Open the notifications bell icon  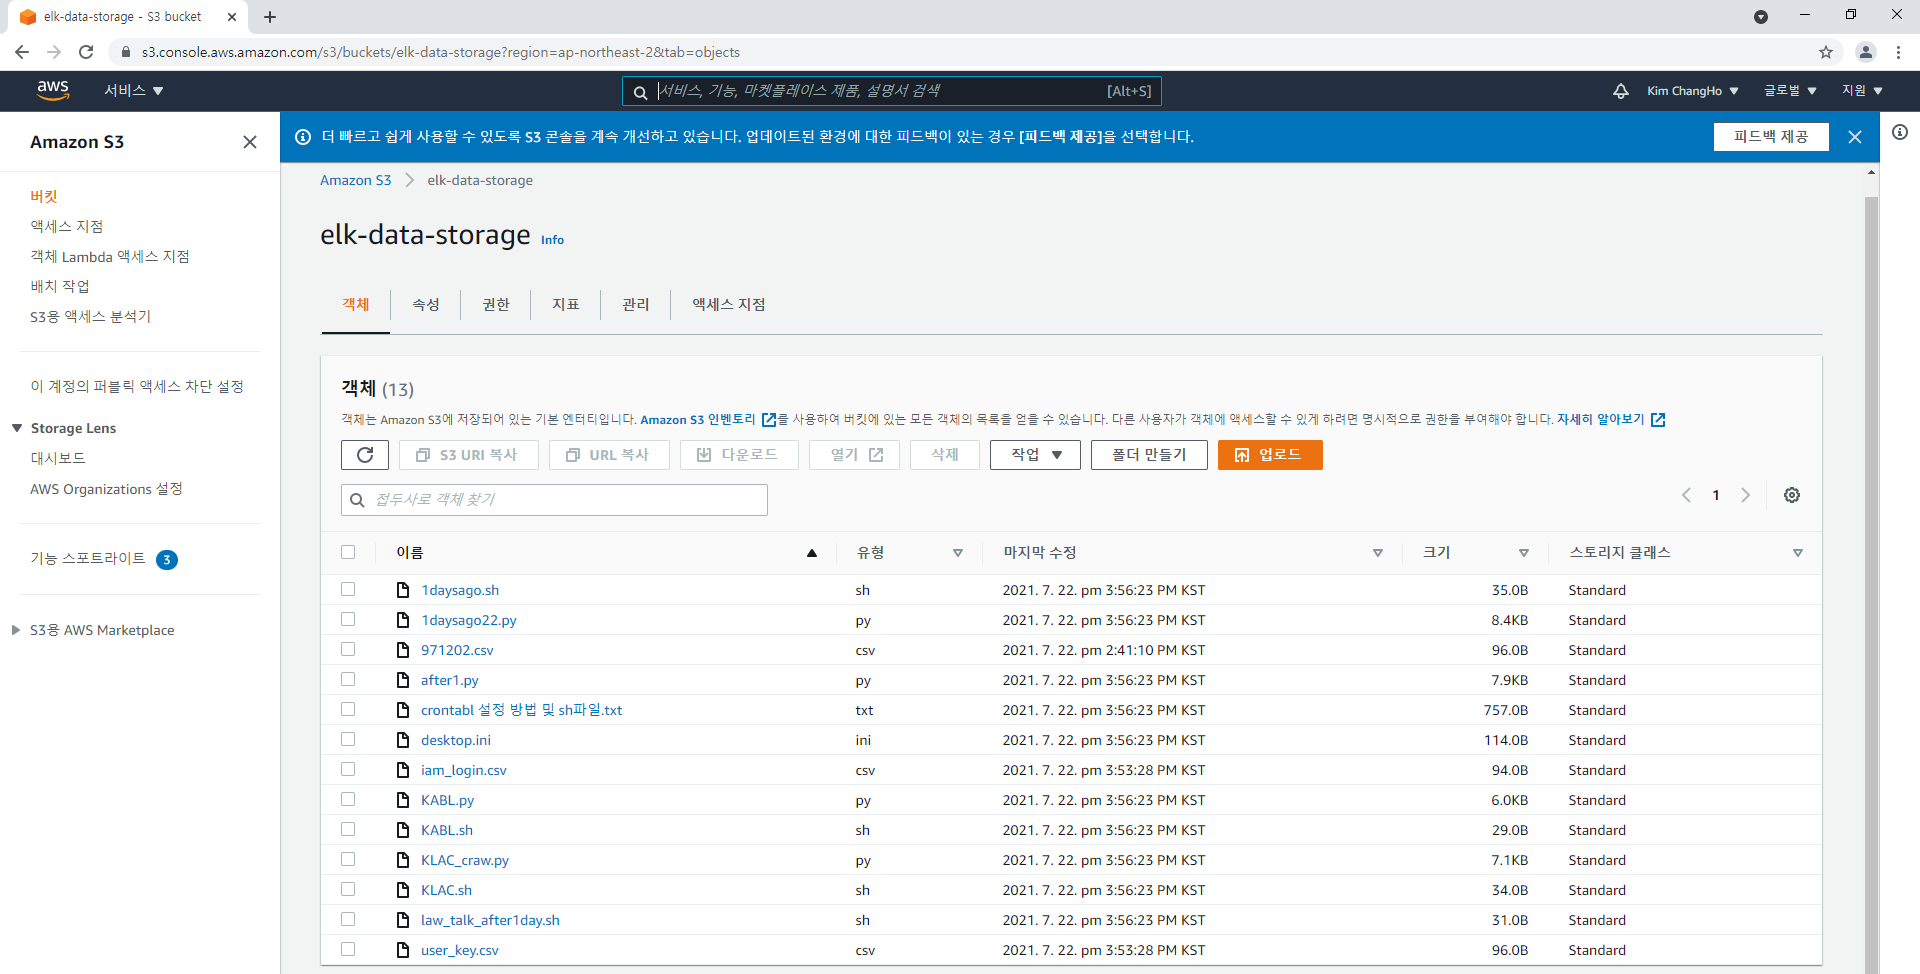[1621, 91]
